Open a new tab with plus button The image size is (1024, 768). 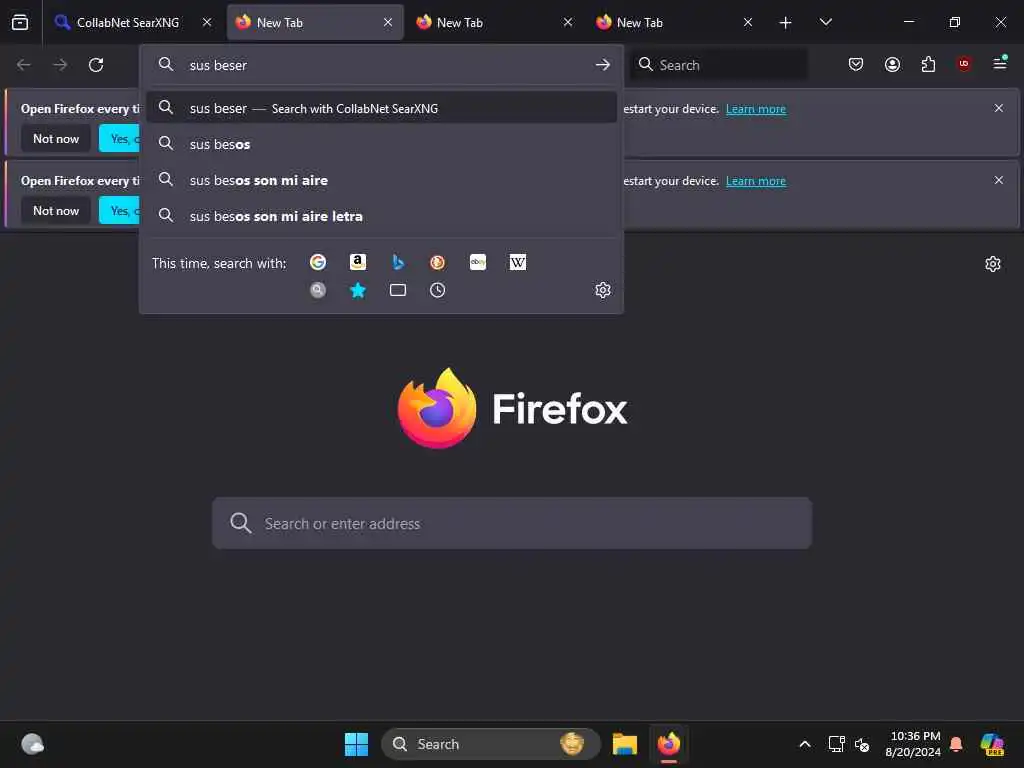(x=785, y=22)
